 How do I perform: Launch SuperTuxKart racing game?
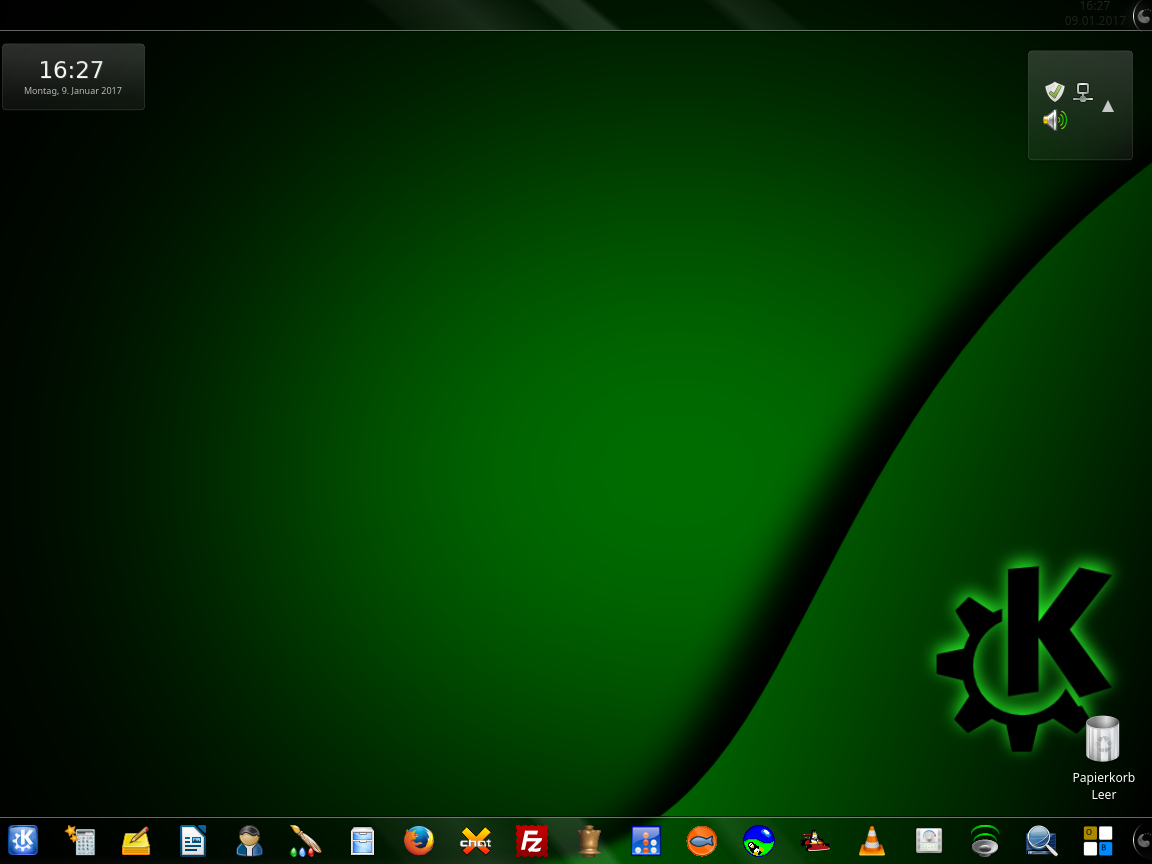tap(815, 840)
